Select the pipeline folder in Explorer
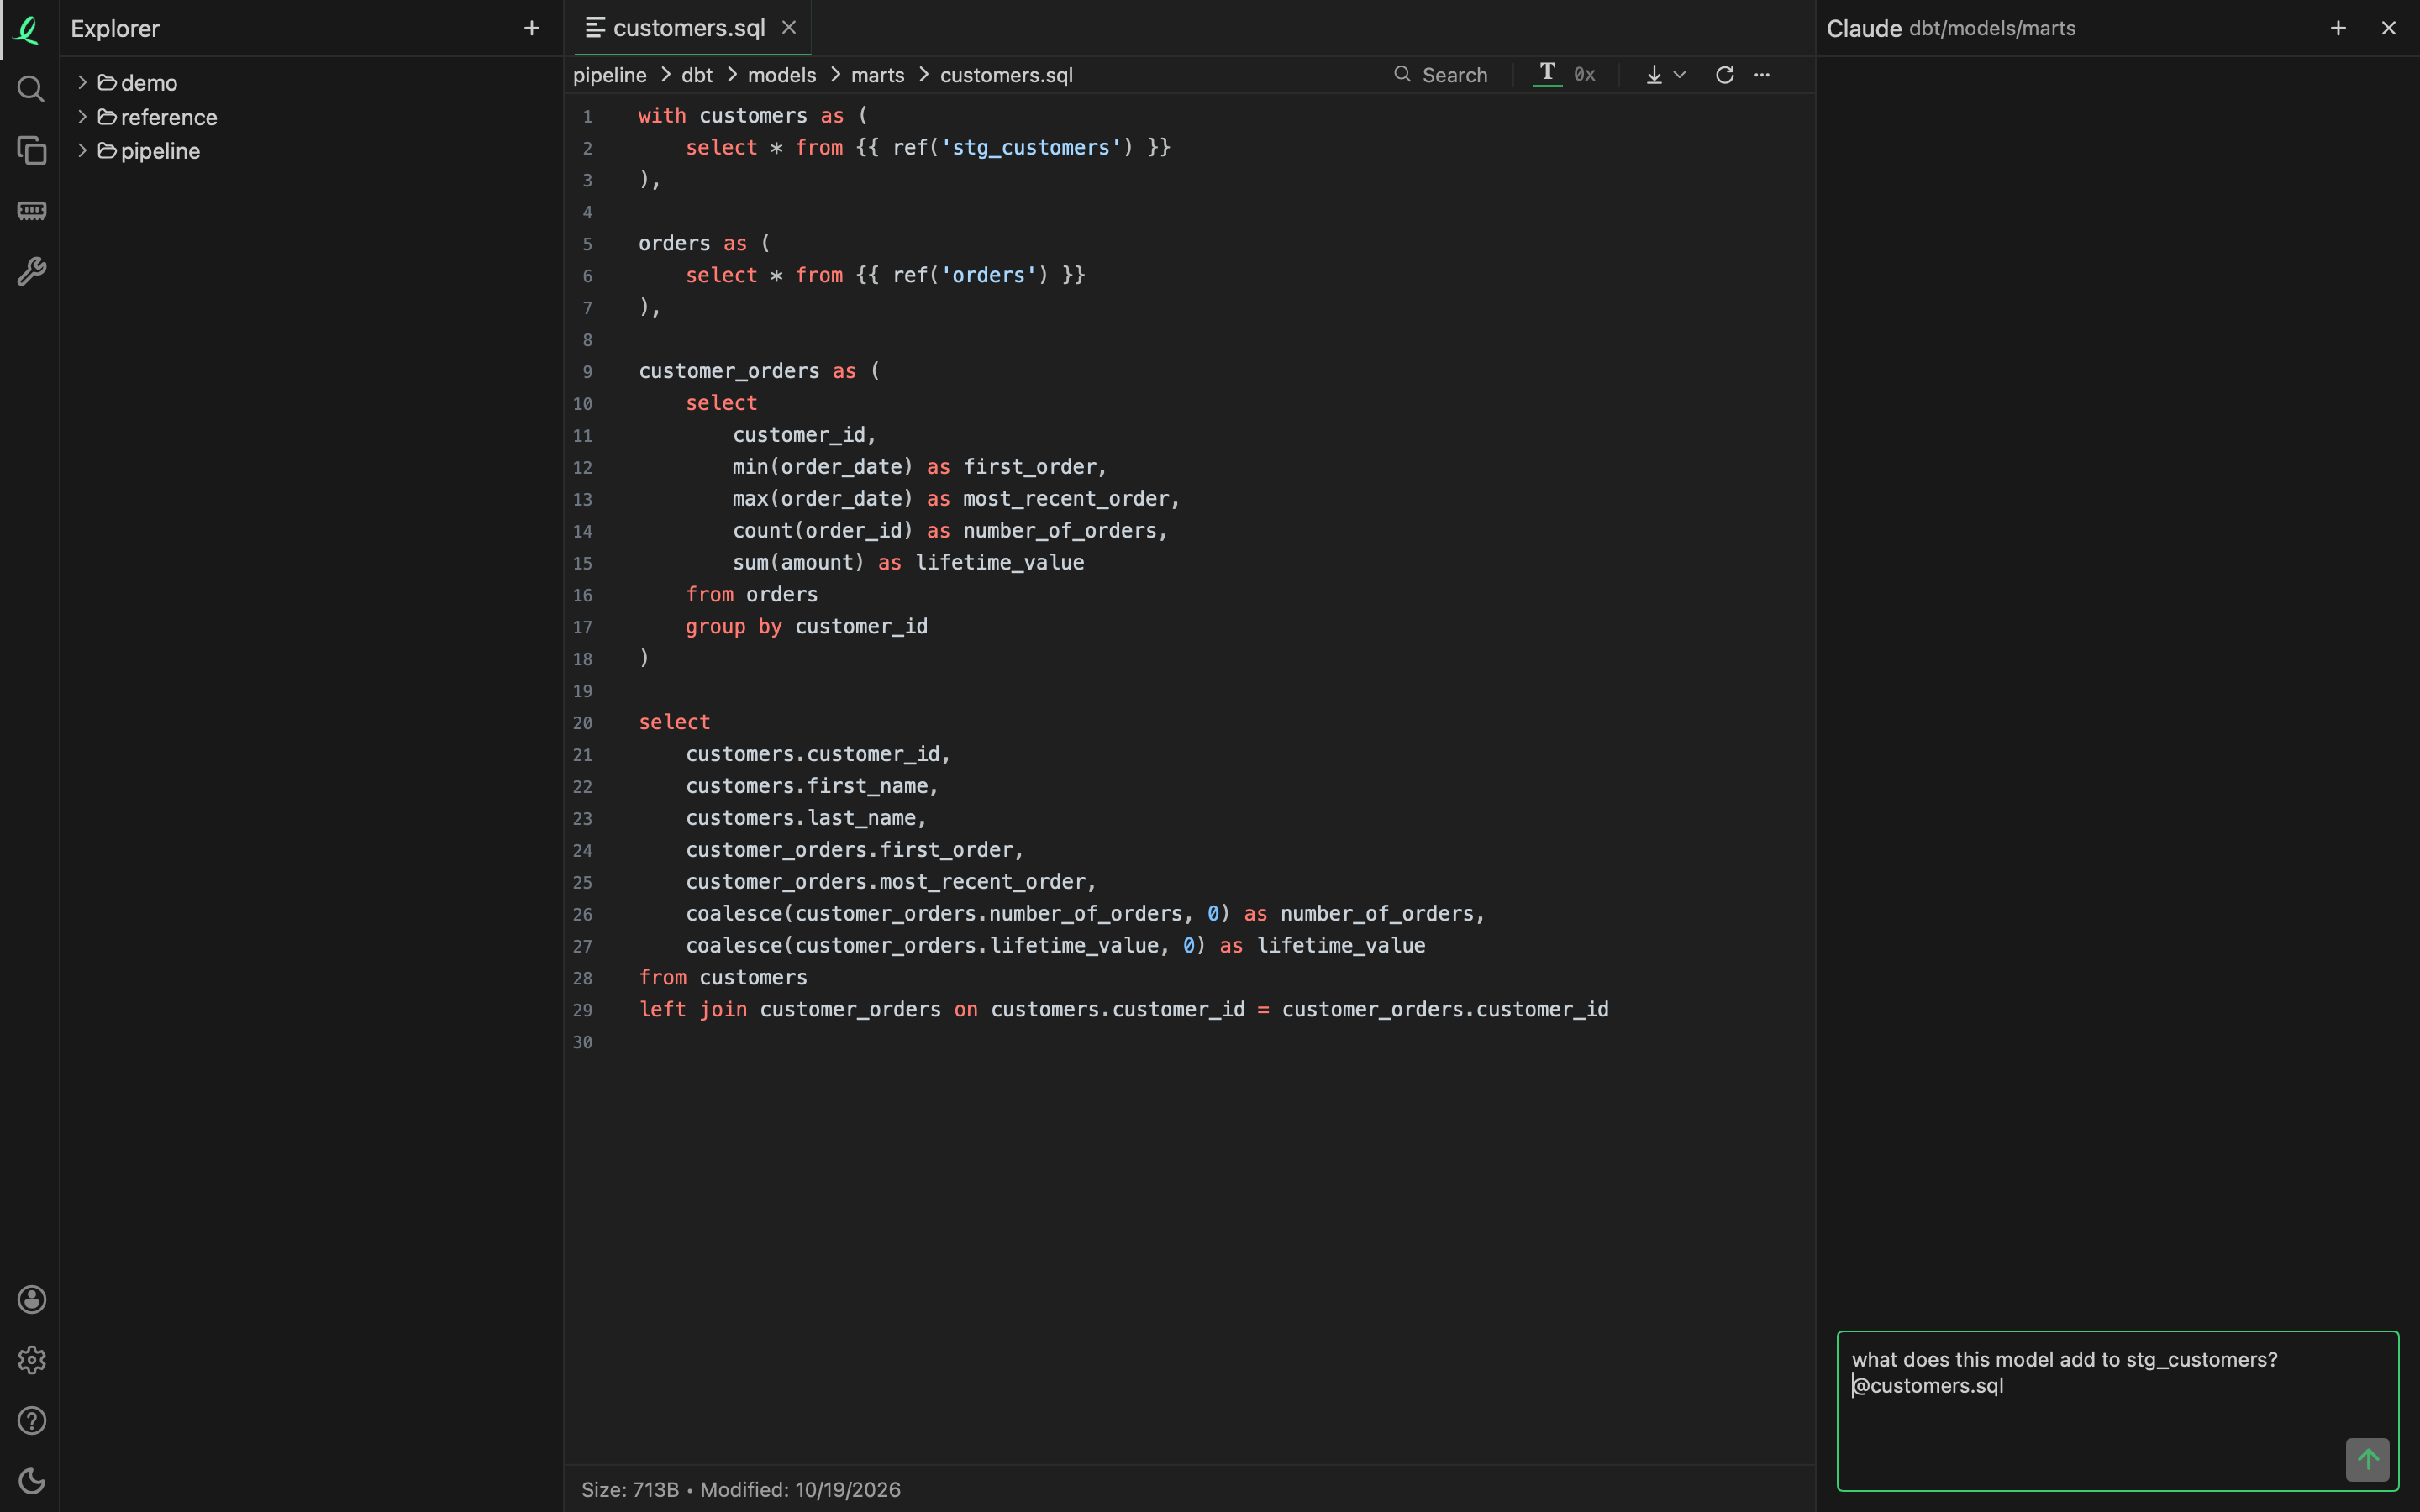 [149, 151]
